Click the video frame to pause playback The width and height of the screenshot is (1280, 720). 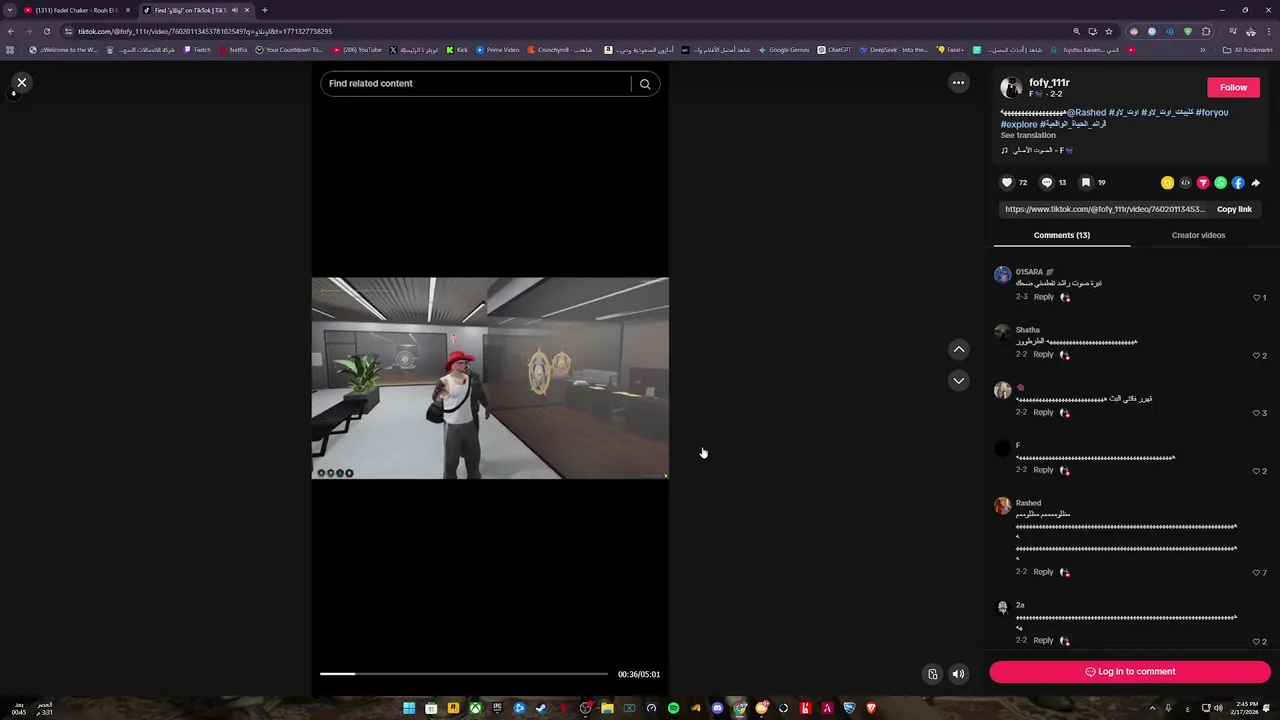click(490, 378)
